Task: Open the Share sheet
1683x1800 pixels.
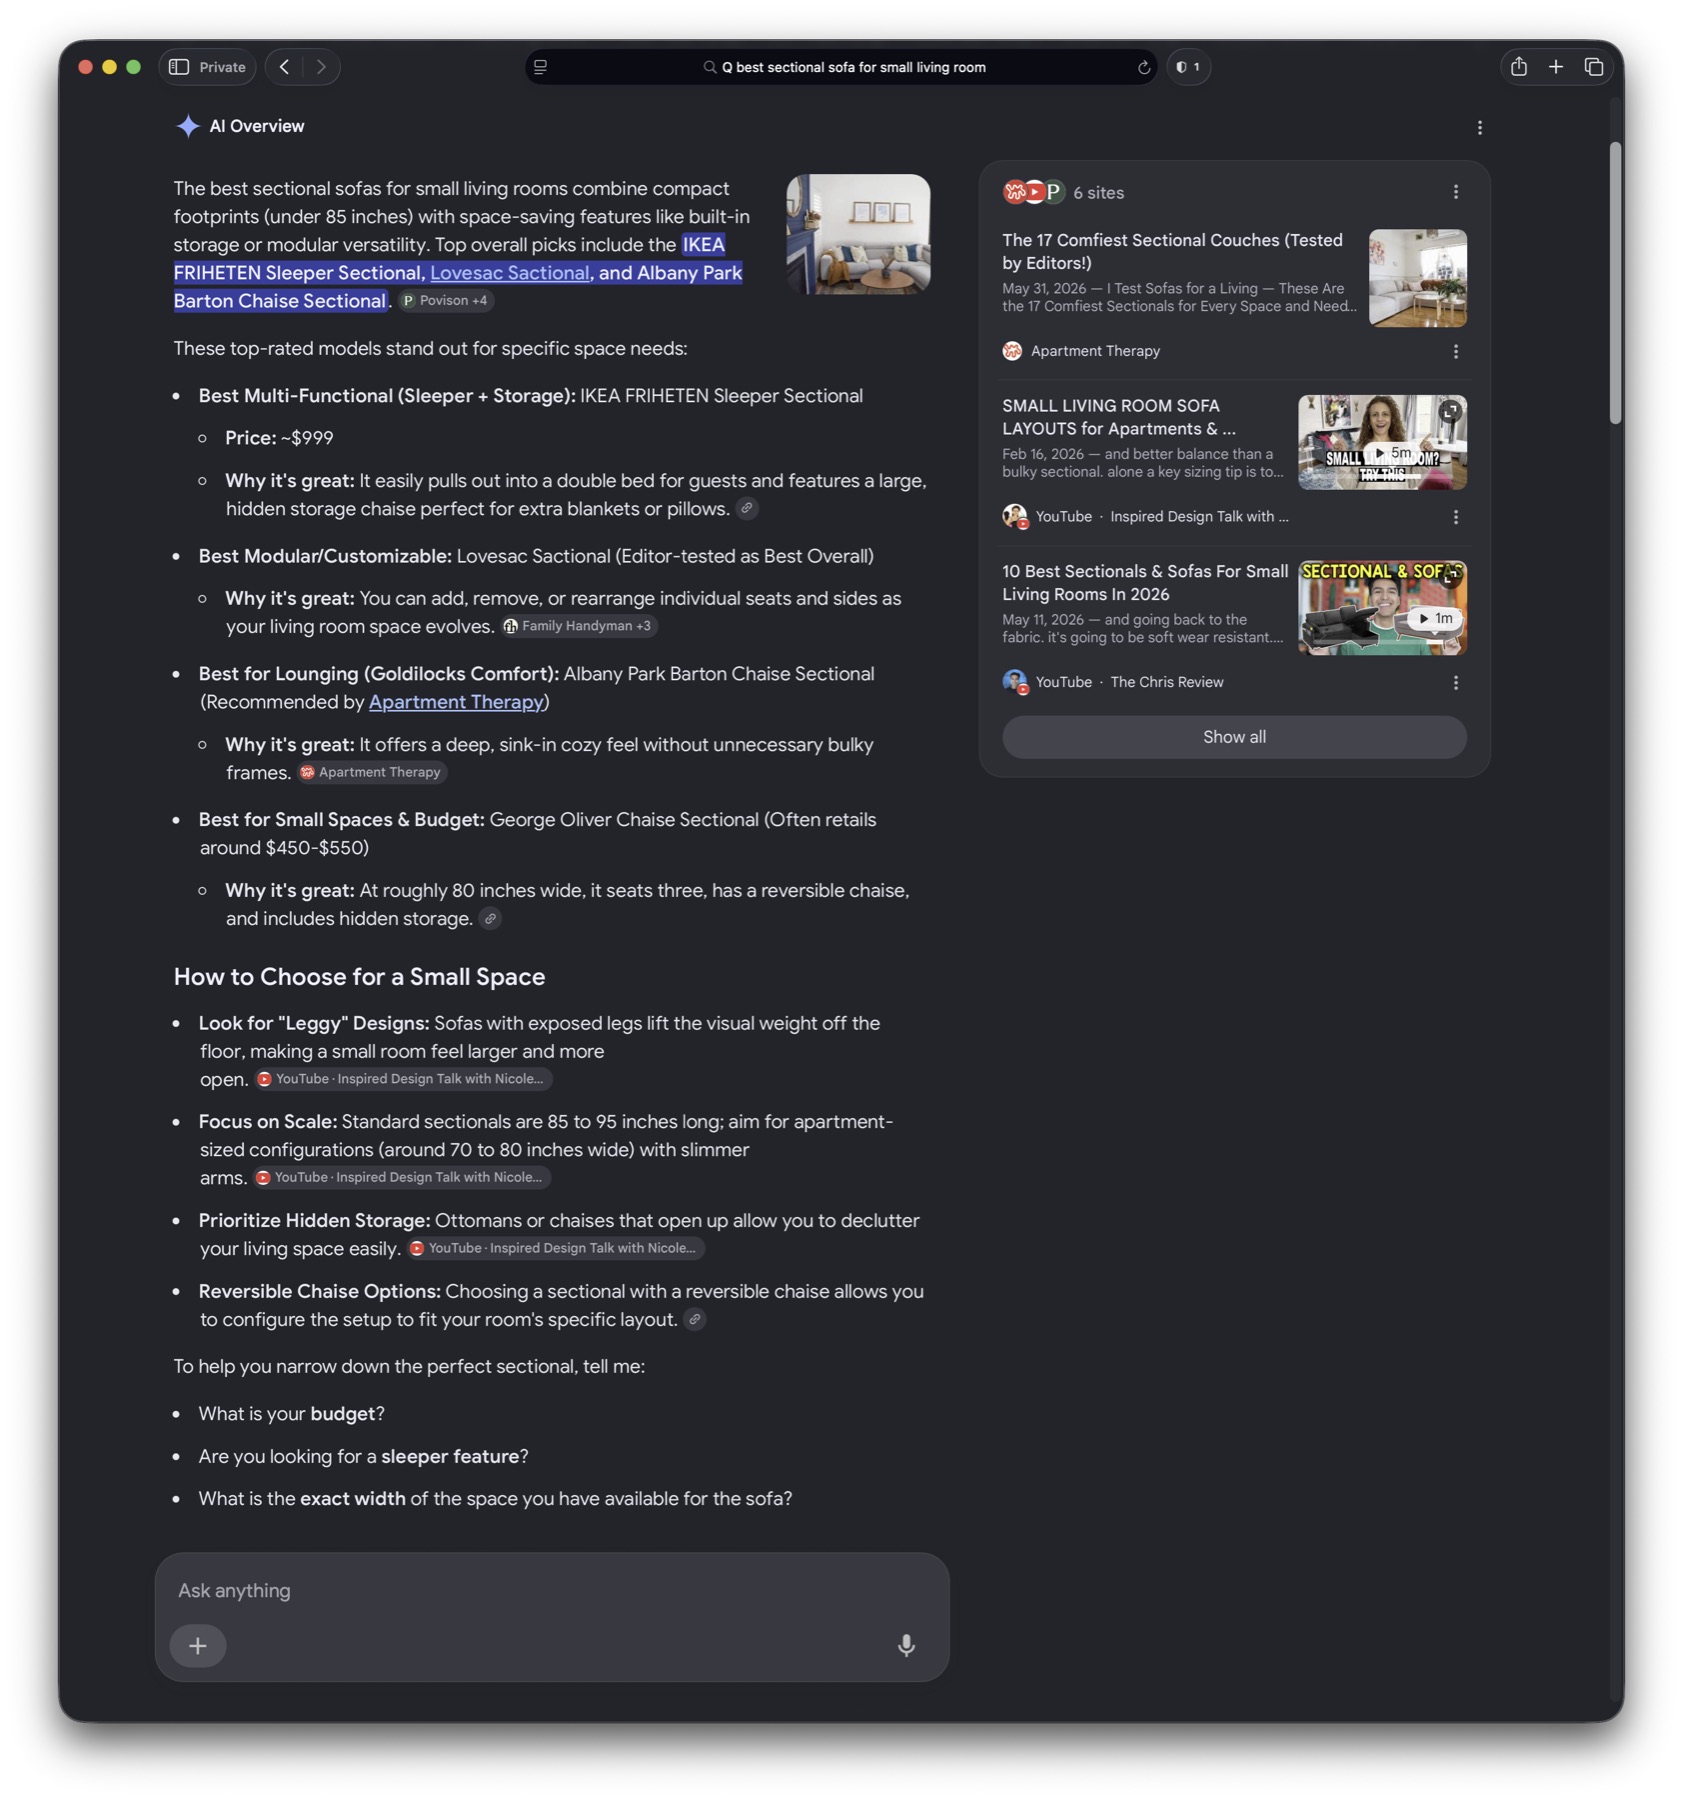Action: [x=1519, y=66]
